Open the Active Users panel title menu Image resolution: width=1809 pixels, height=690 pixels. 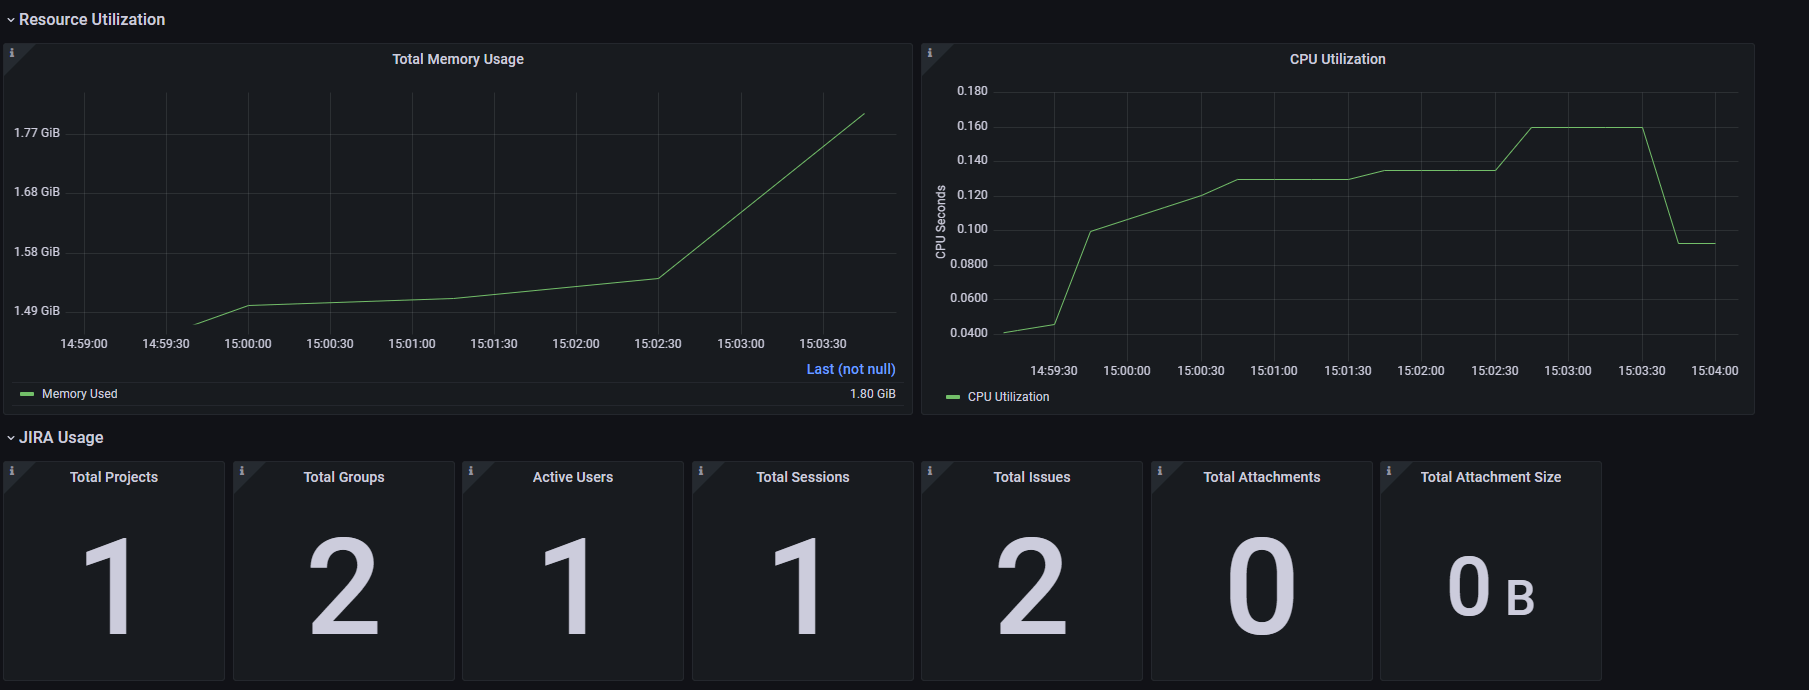[x=573, y=477]
